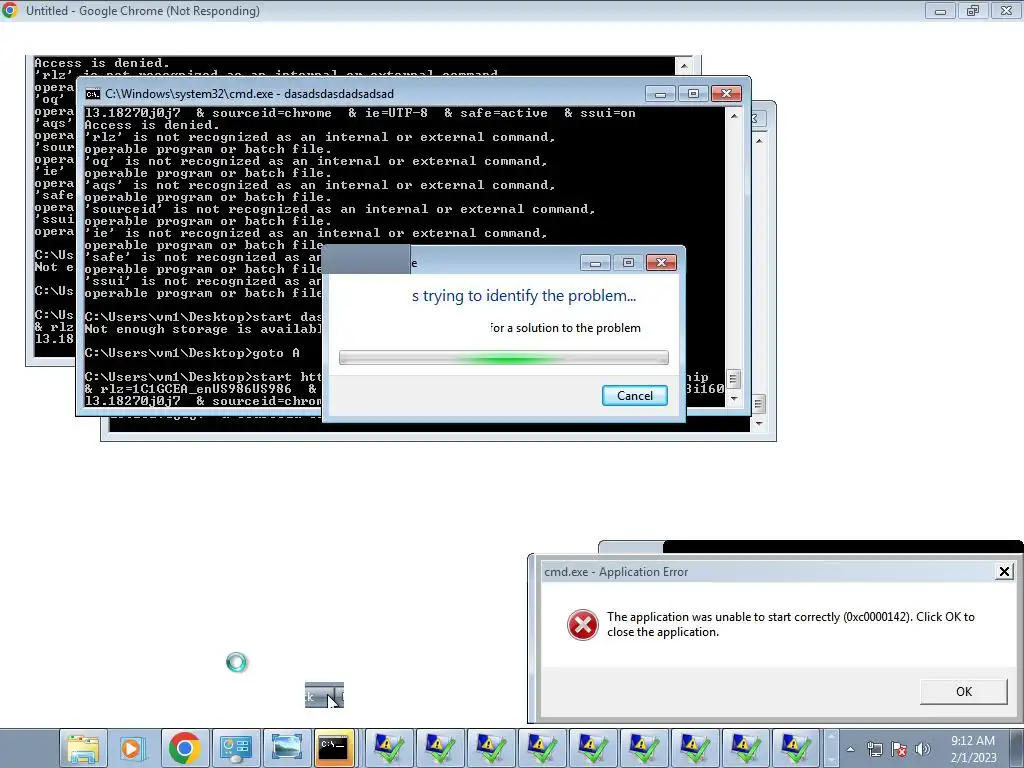This screenshot has width=1024, height=768.
Task: Open the network tray icon
Action: click(874, 749)
